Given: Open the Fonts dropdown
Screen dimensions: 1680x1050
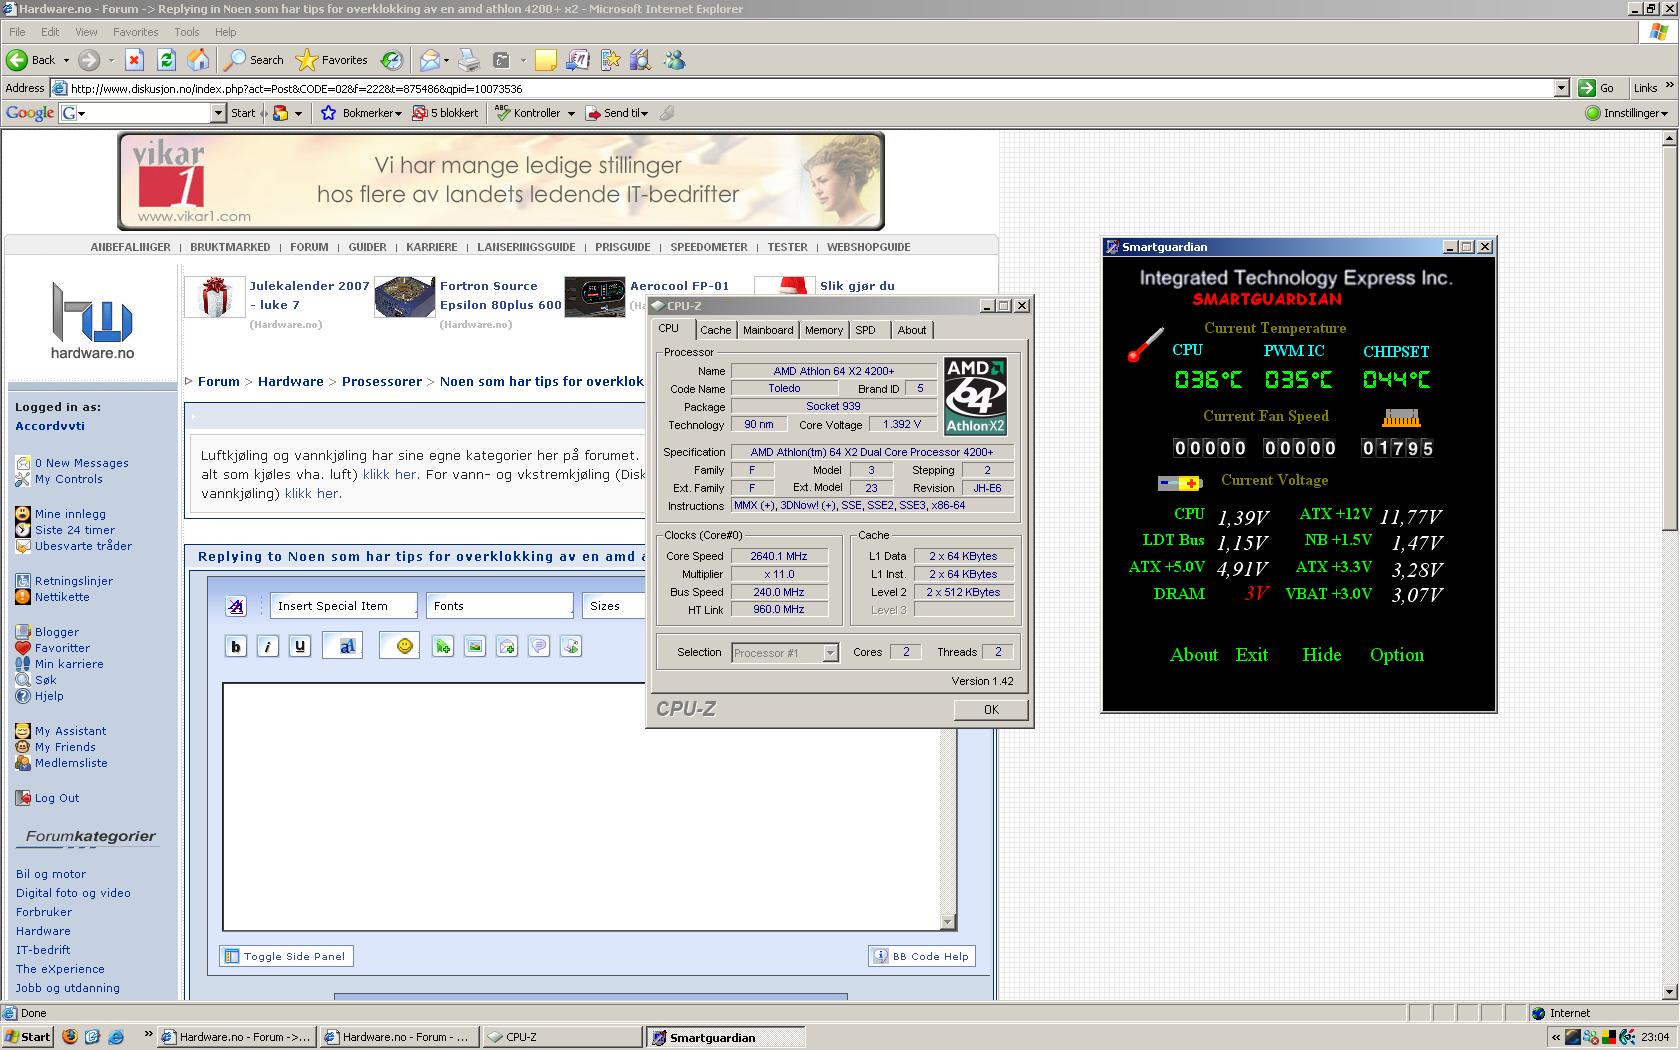Looking at the screenshot, I should coord(500,606).
